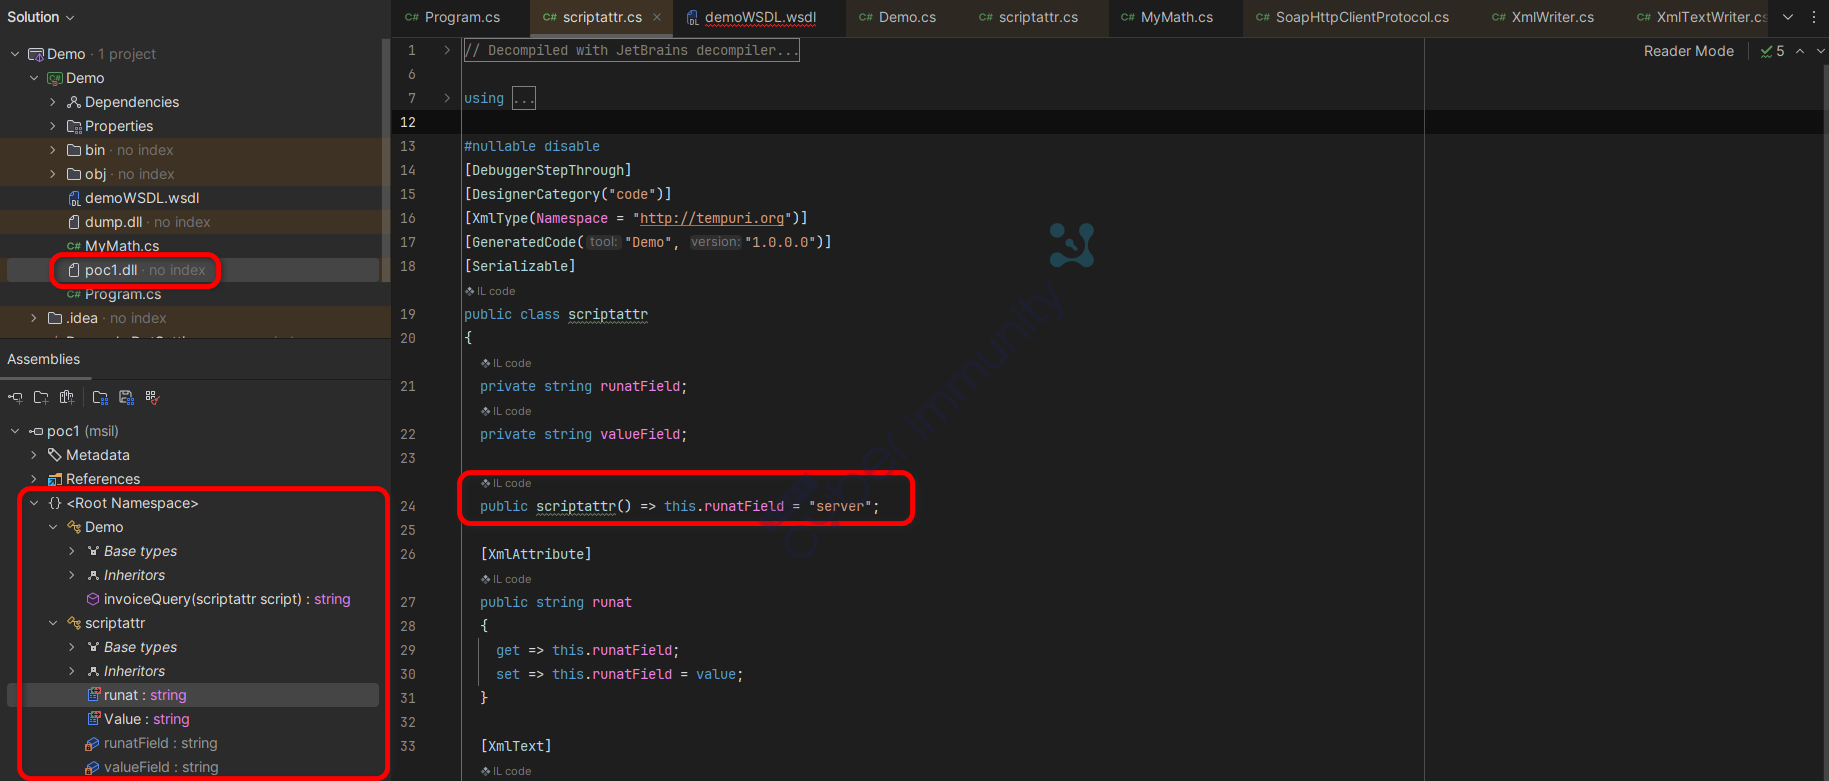Go to the previous highlighted problem arrow
Viewport: 1829px width, 781px height.
[1800, 51]
